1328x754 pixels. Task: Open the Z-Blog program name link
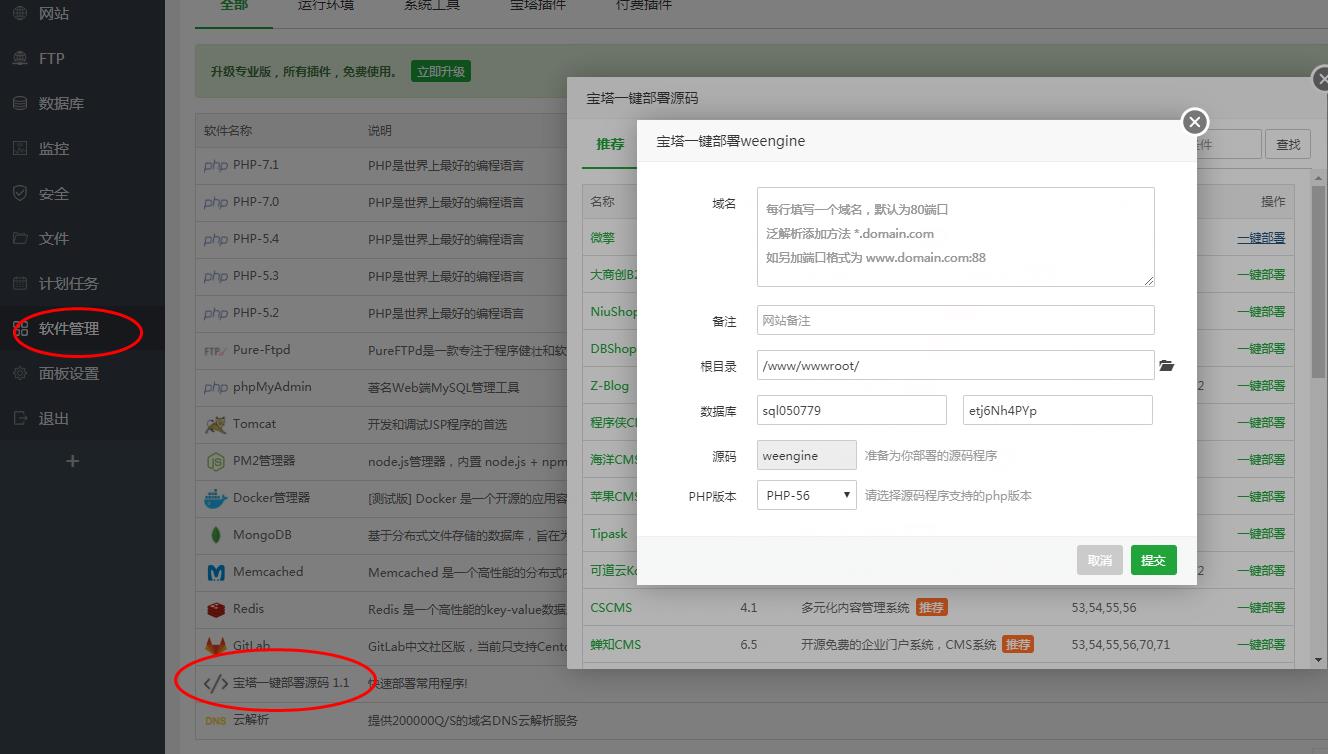pos(610,385)
